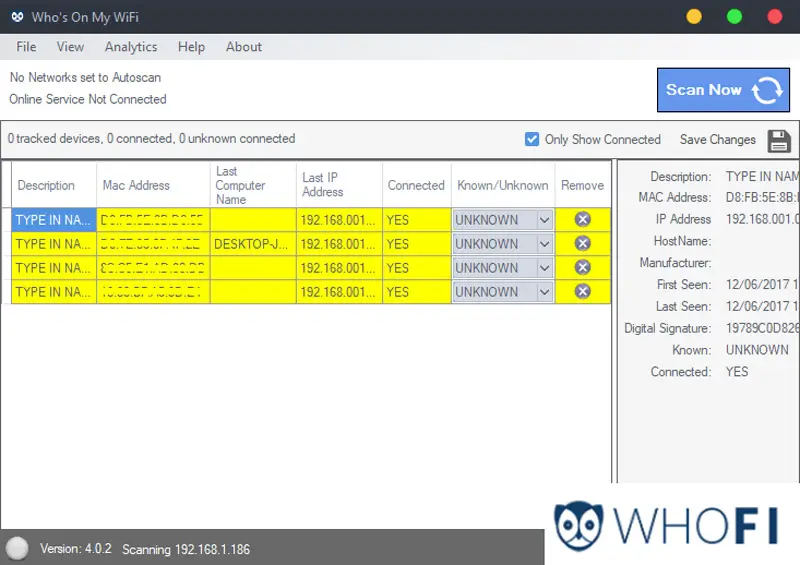Open the UNKNOWN dropdown in first row
Image resolution: width=800 pixels, height=565 pixels.
pos(503,220)
